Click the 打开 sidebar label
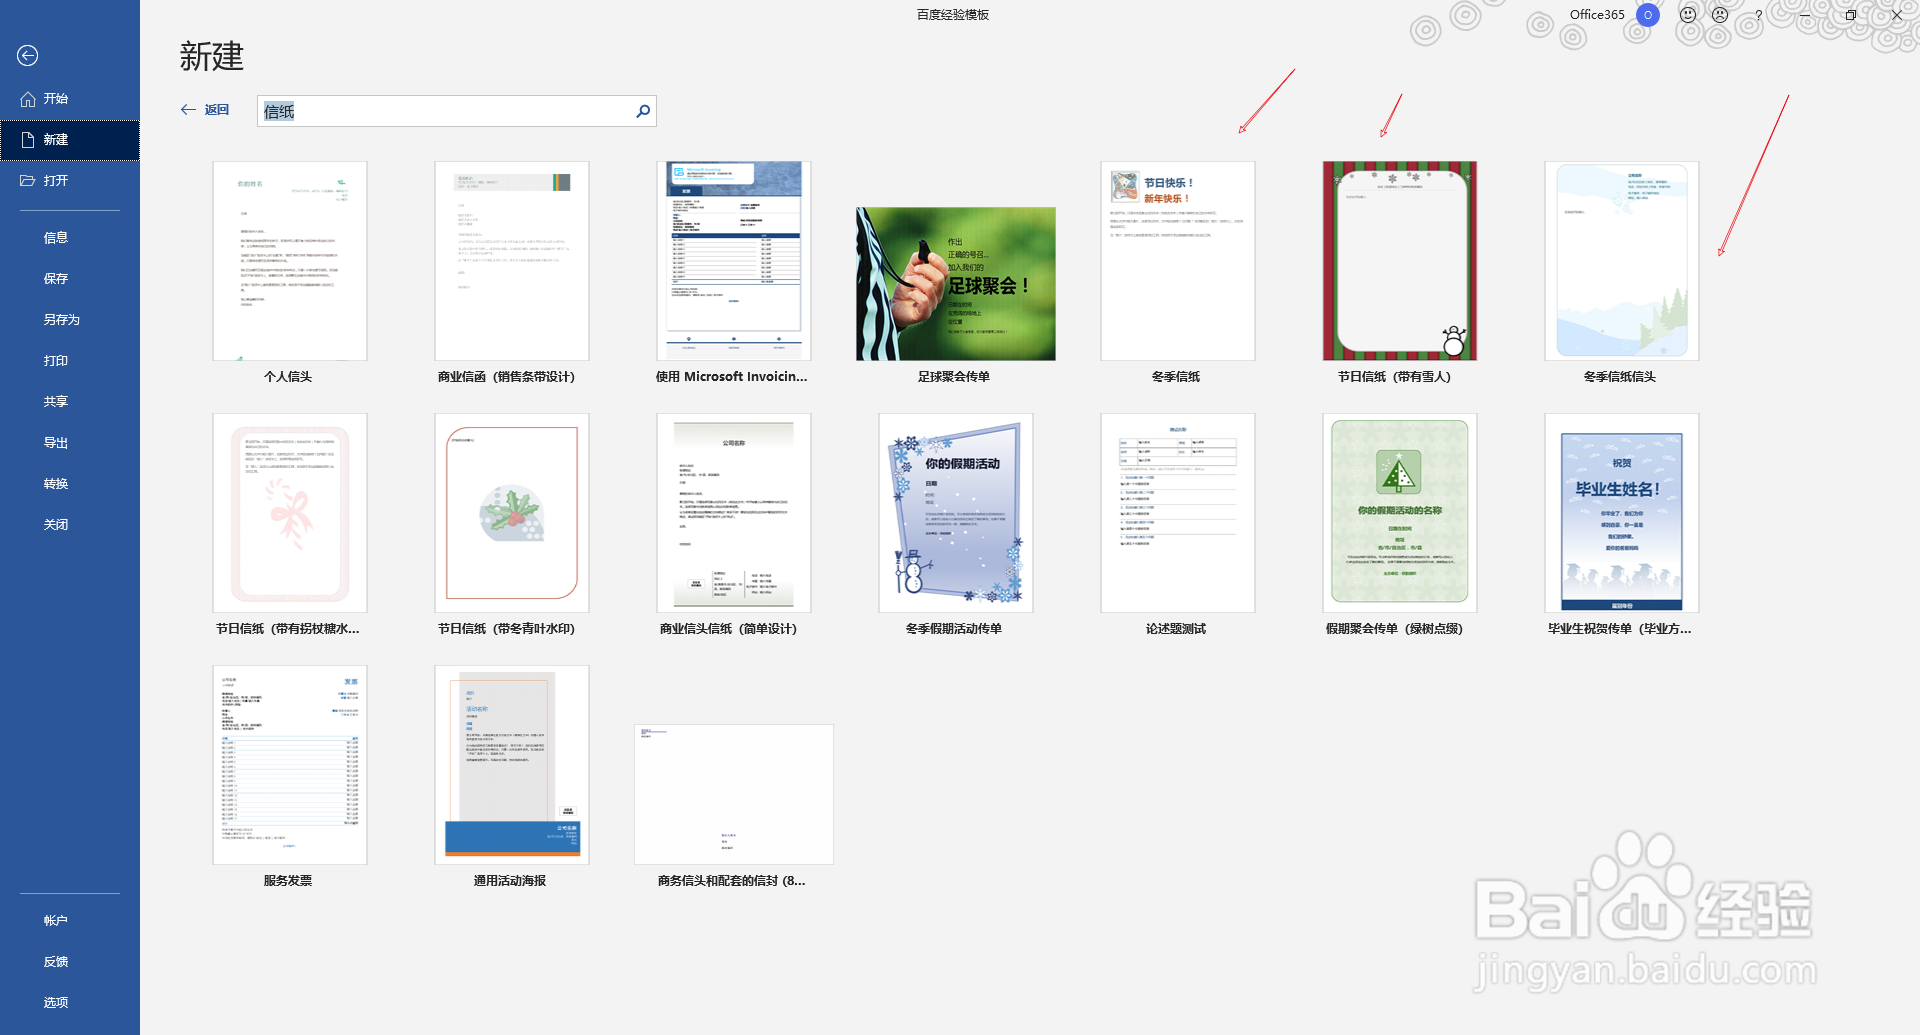The height and width of the screenshot is (1035, 1920). pyautogui.click(x=56, y=181)
